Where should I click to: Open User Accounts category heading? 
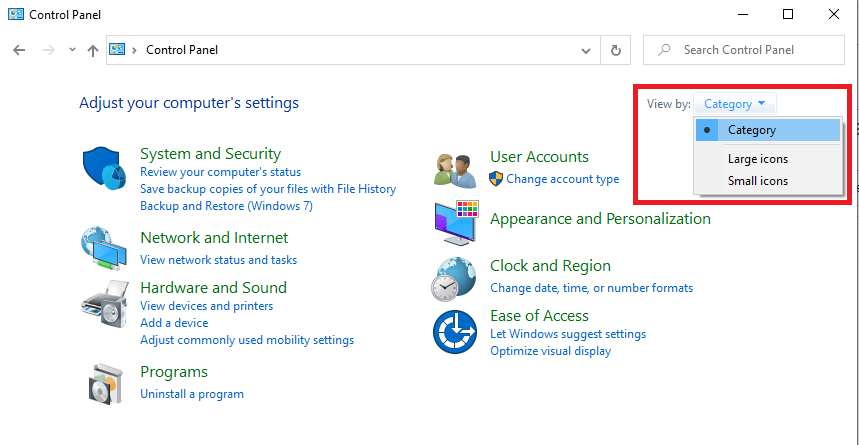pos(539,157)
